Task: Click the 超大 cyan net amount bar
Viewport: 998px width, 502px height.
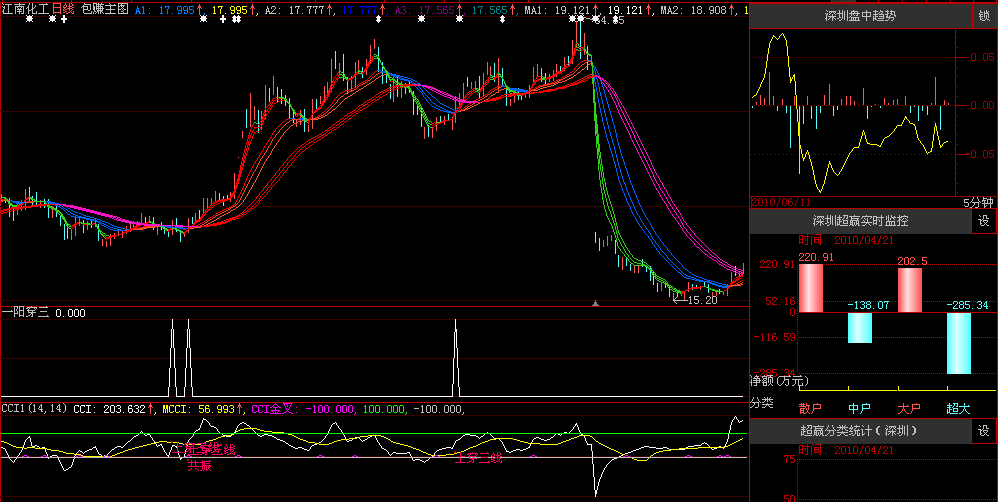Action: tap(959, 342)
